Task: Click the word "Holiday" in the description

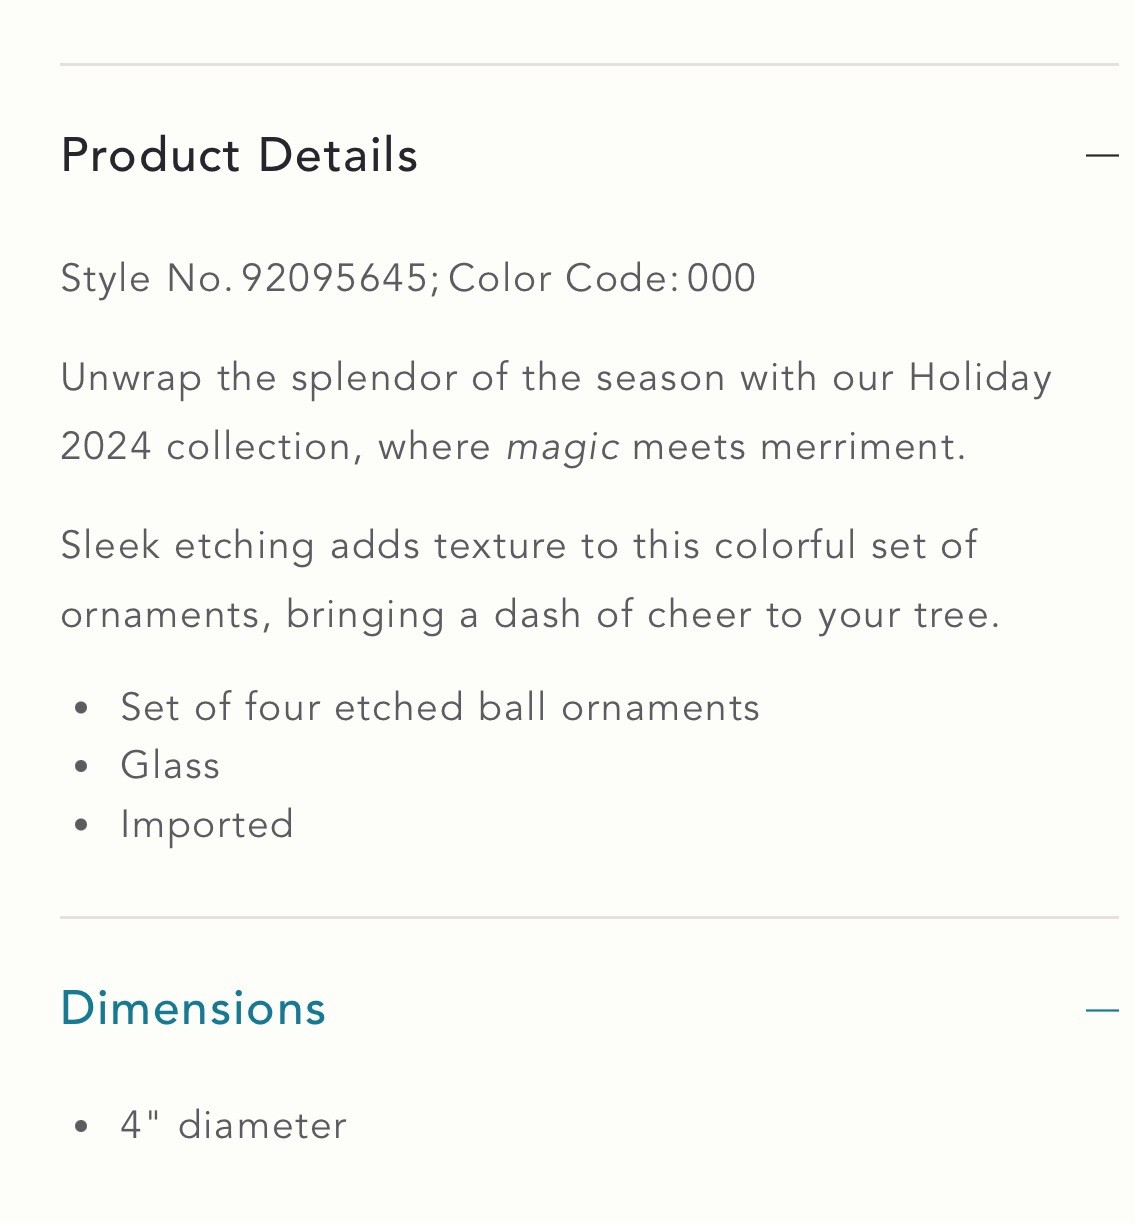Action: click(980, 378)
